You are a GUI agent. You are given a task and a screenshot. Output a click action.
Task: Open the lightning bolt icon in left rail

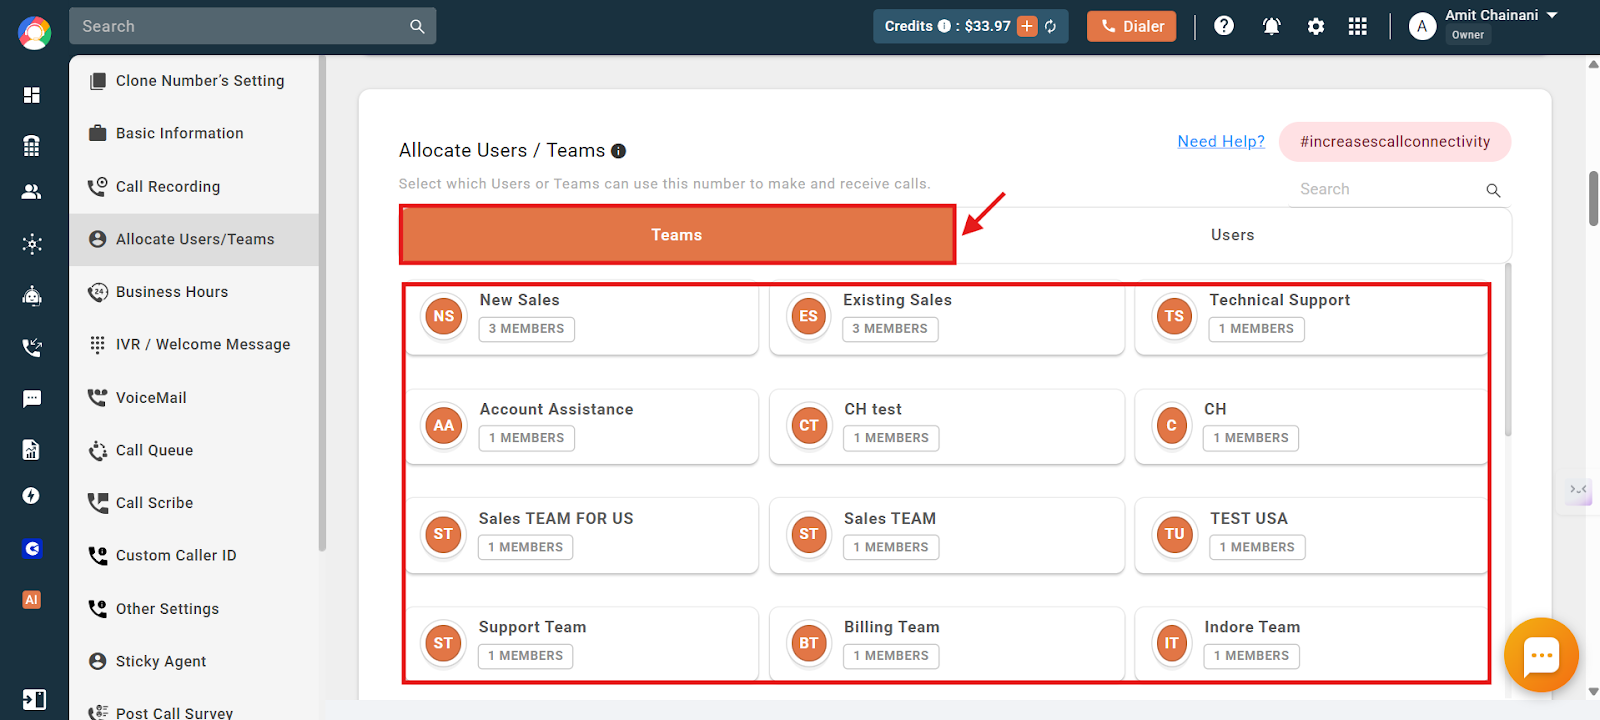click(x=32, y=496)
